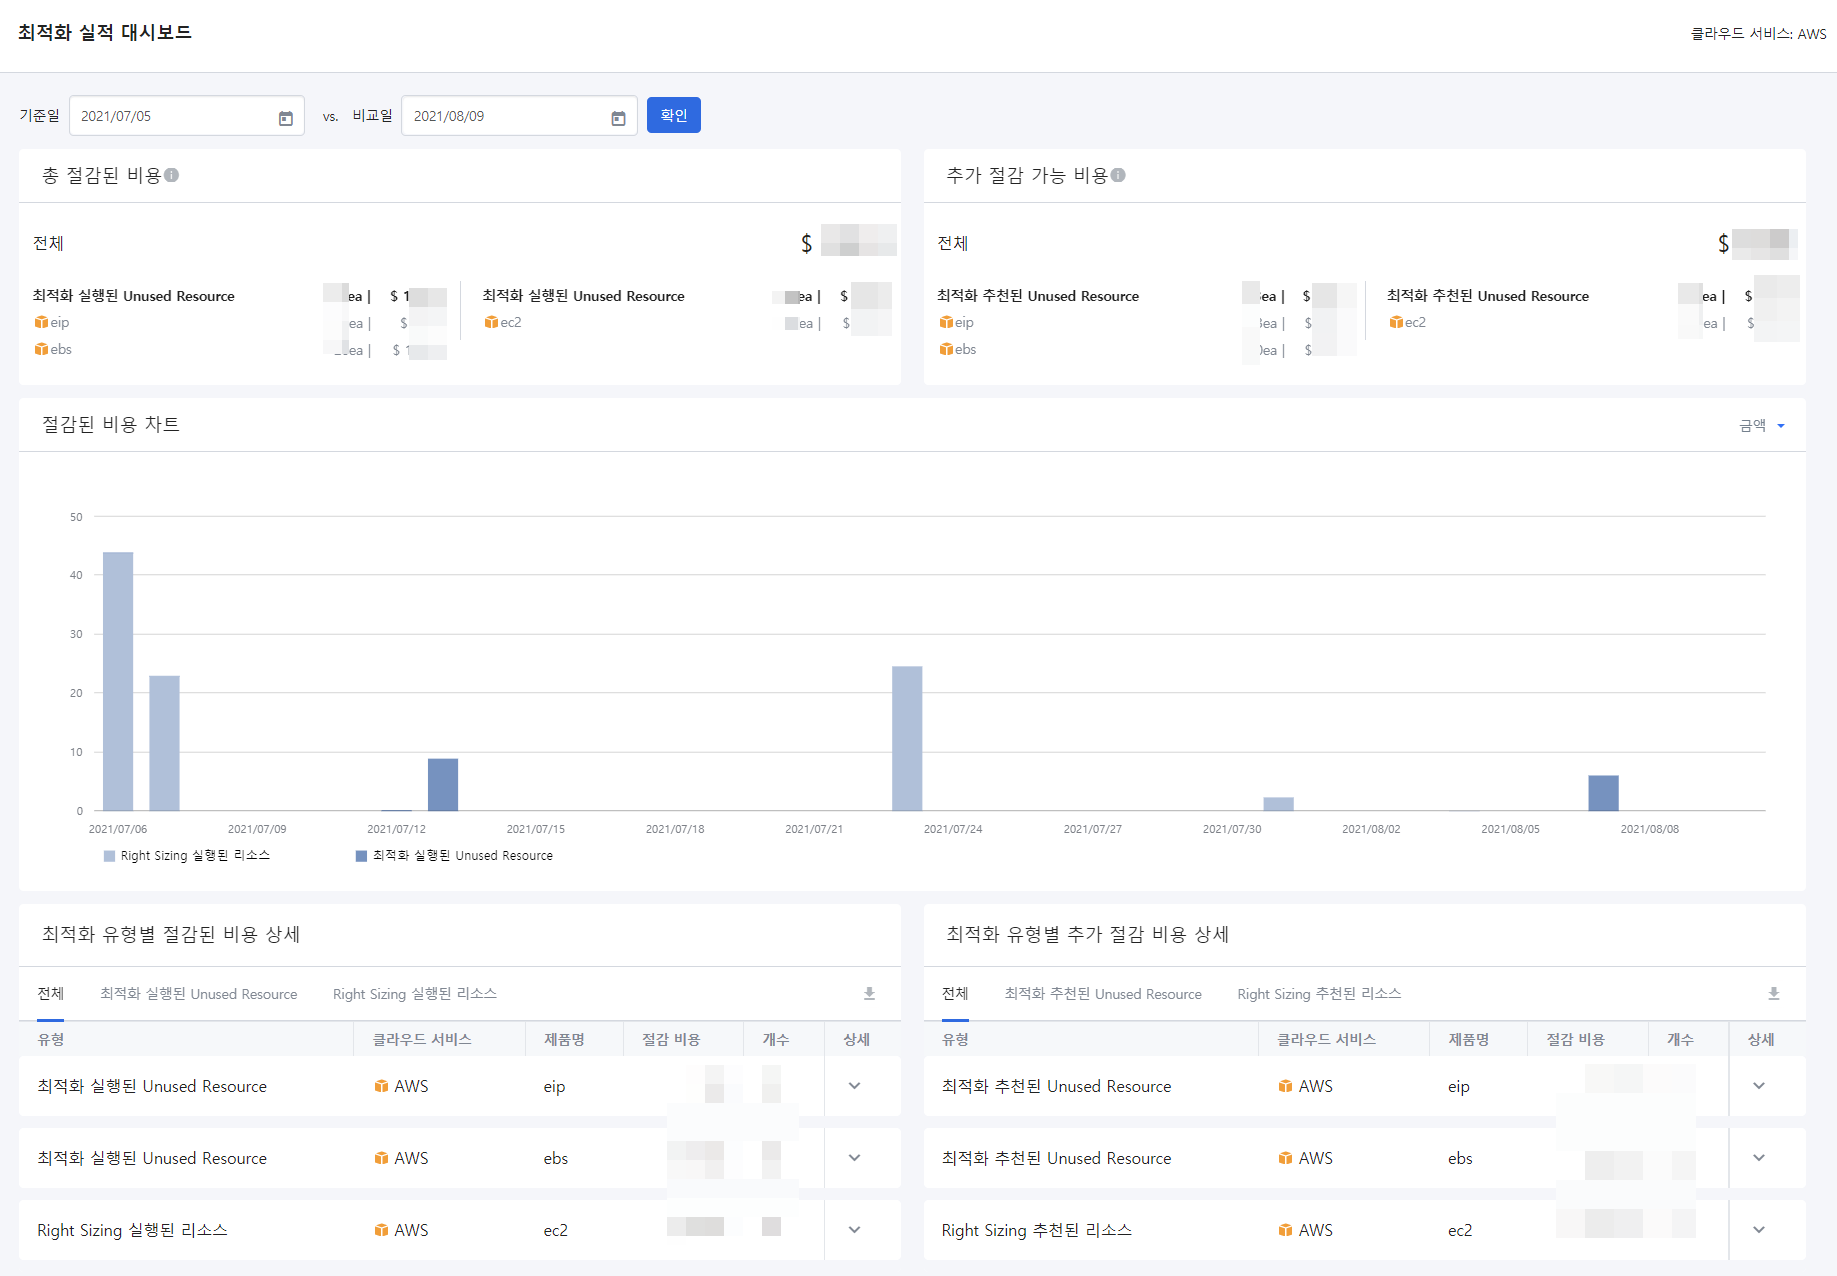Click info icon next to 추가 절감 가능 비용

(x=1118, y=175)
